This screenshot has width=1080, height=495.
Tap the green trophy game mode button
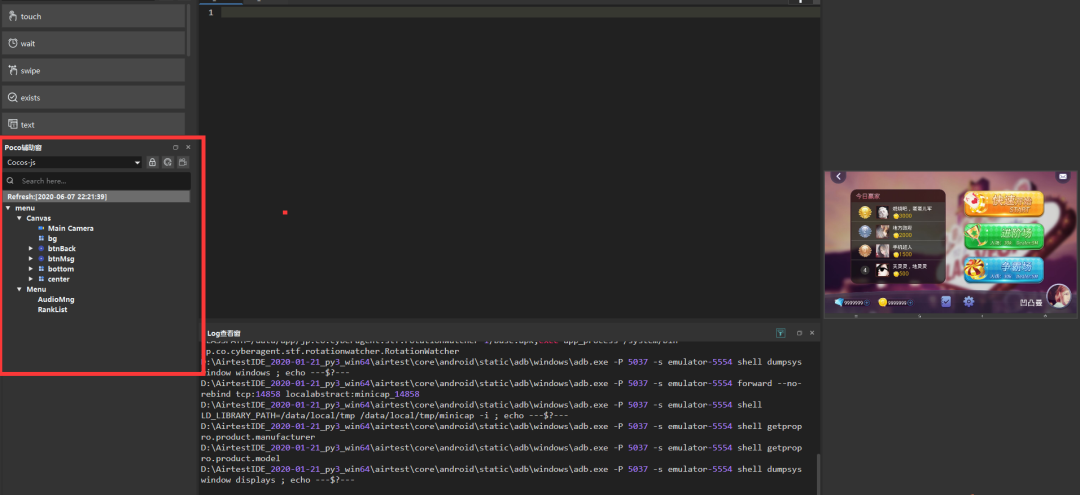click(1004, 236)
